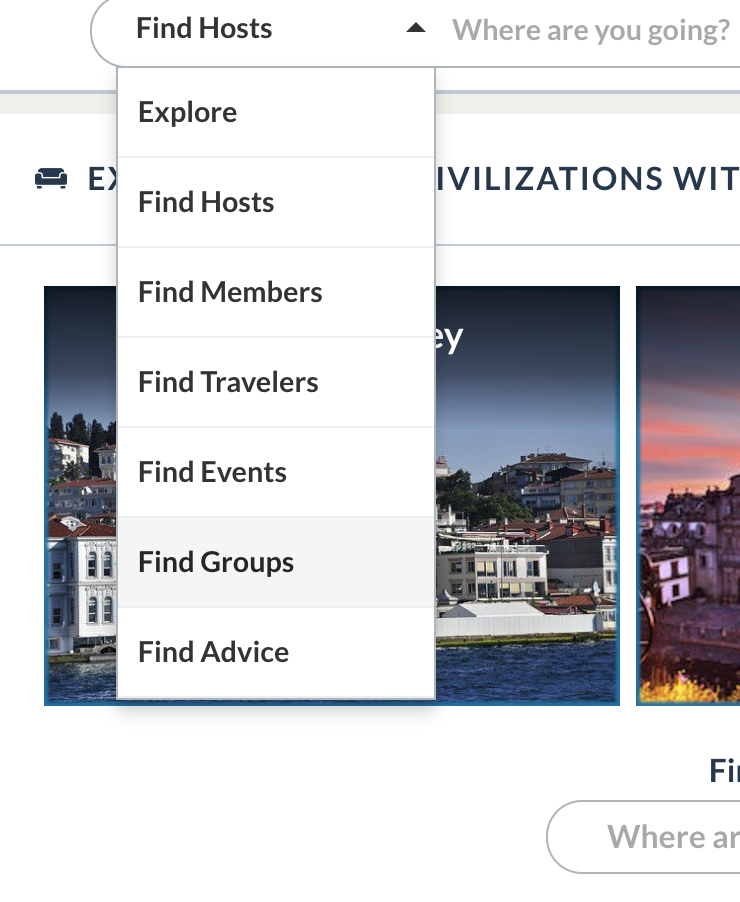Focus the top 'Where are you going?' field
Screen dimensions: 740x902
tap(593, 30)
